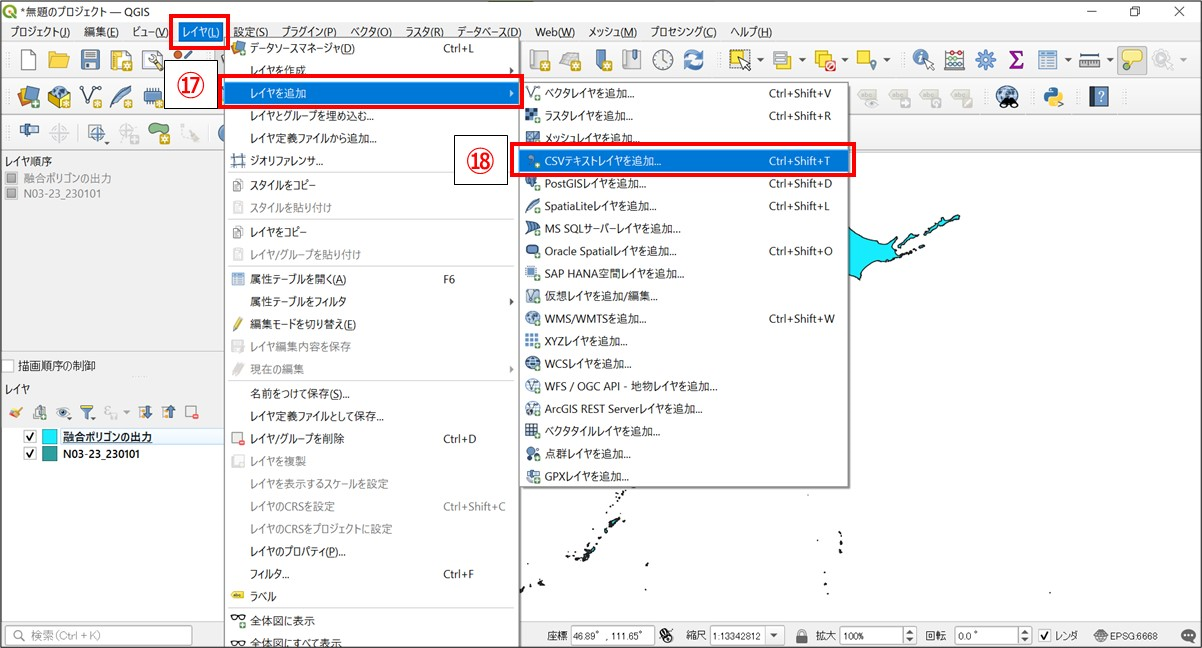Enable the 描画順序の制御 checkbox

(9, 366)
